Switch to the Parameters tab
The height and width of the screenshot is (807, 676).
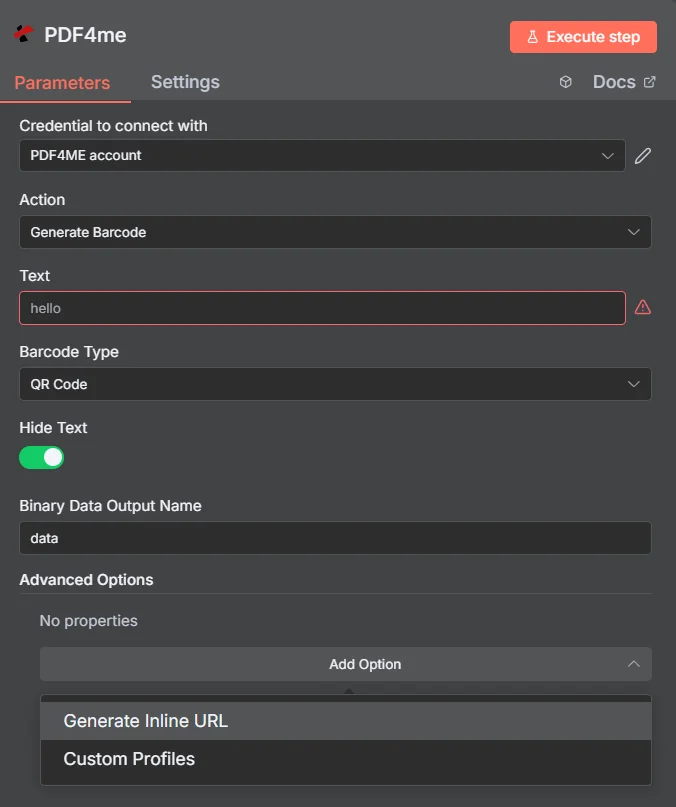coord(62,83)
